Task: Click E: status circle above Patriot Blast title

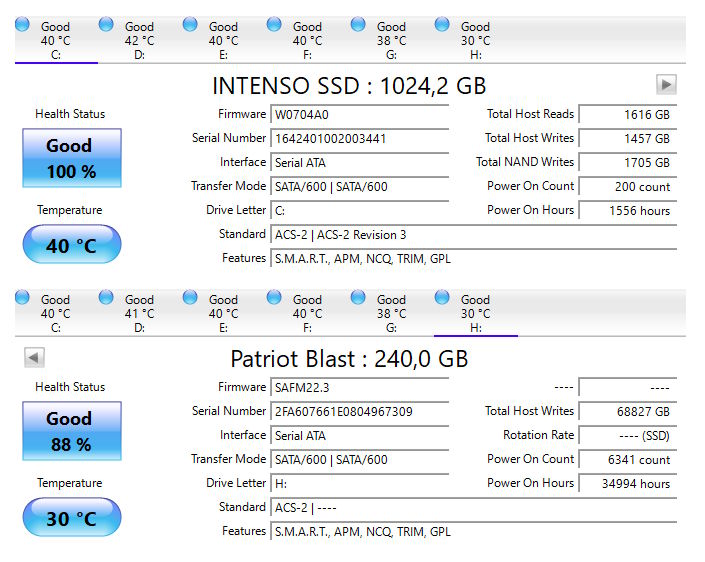Action: pyautogui.click(x=190, y=298)
